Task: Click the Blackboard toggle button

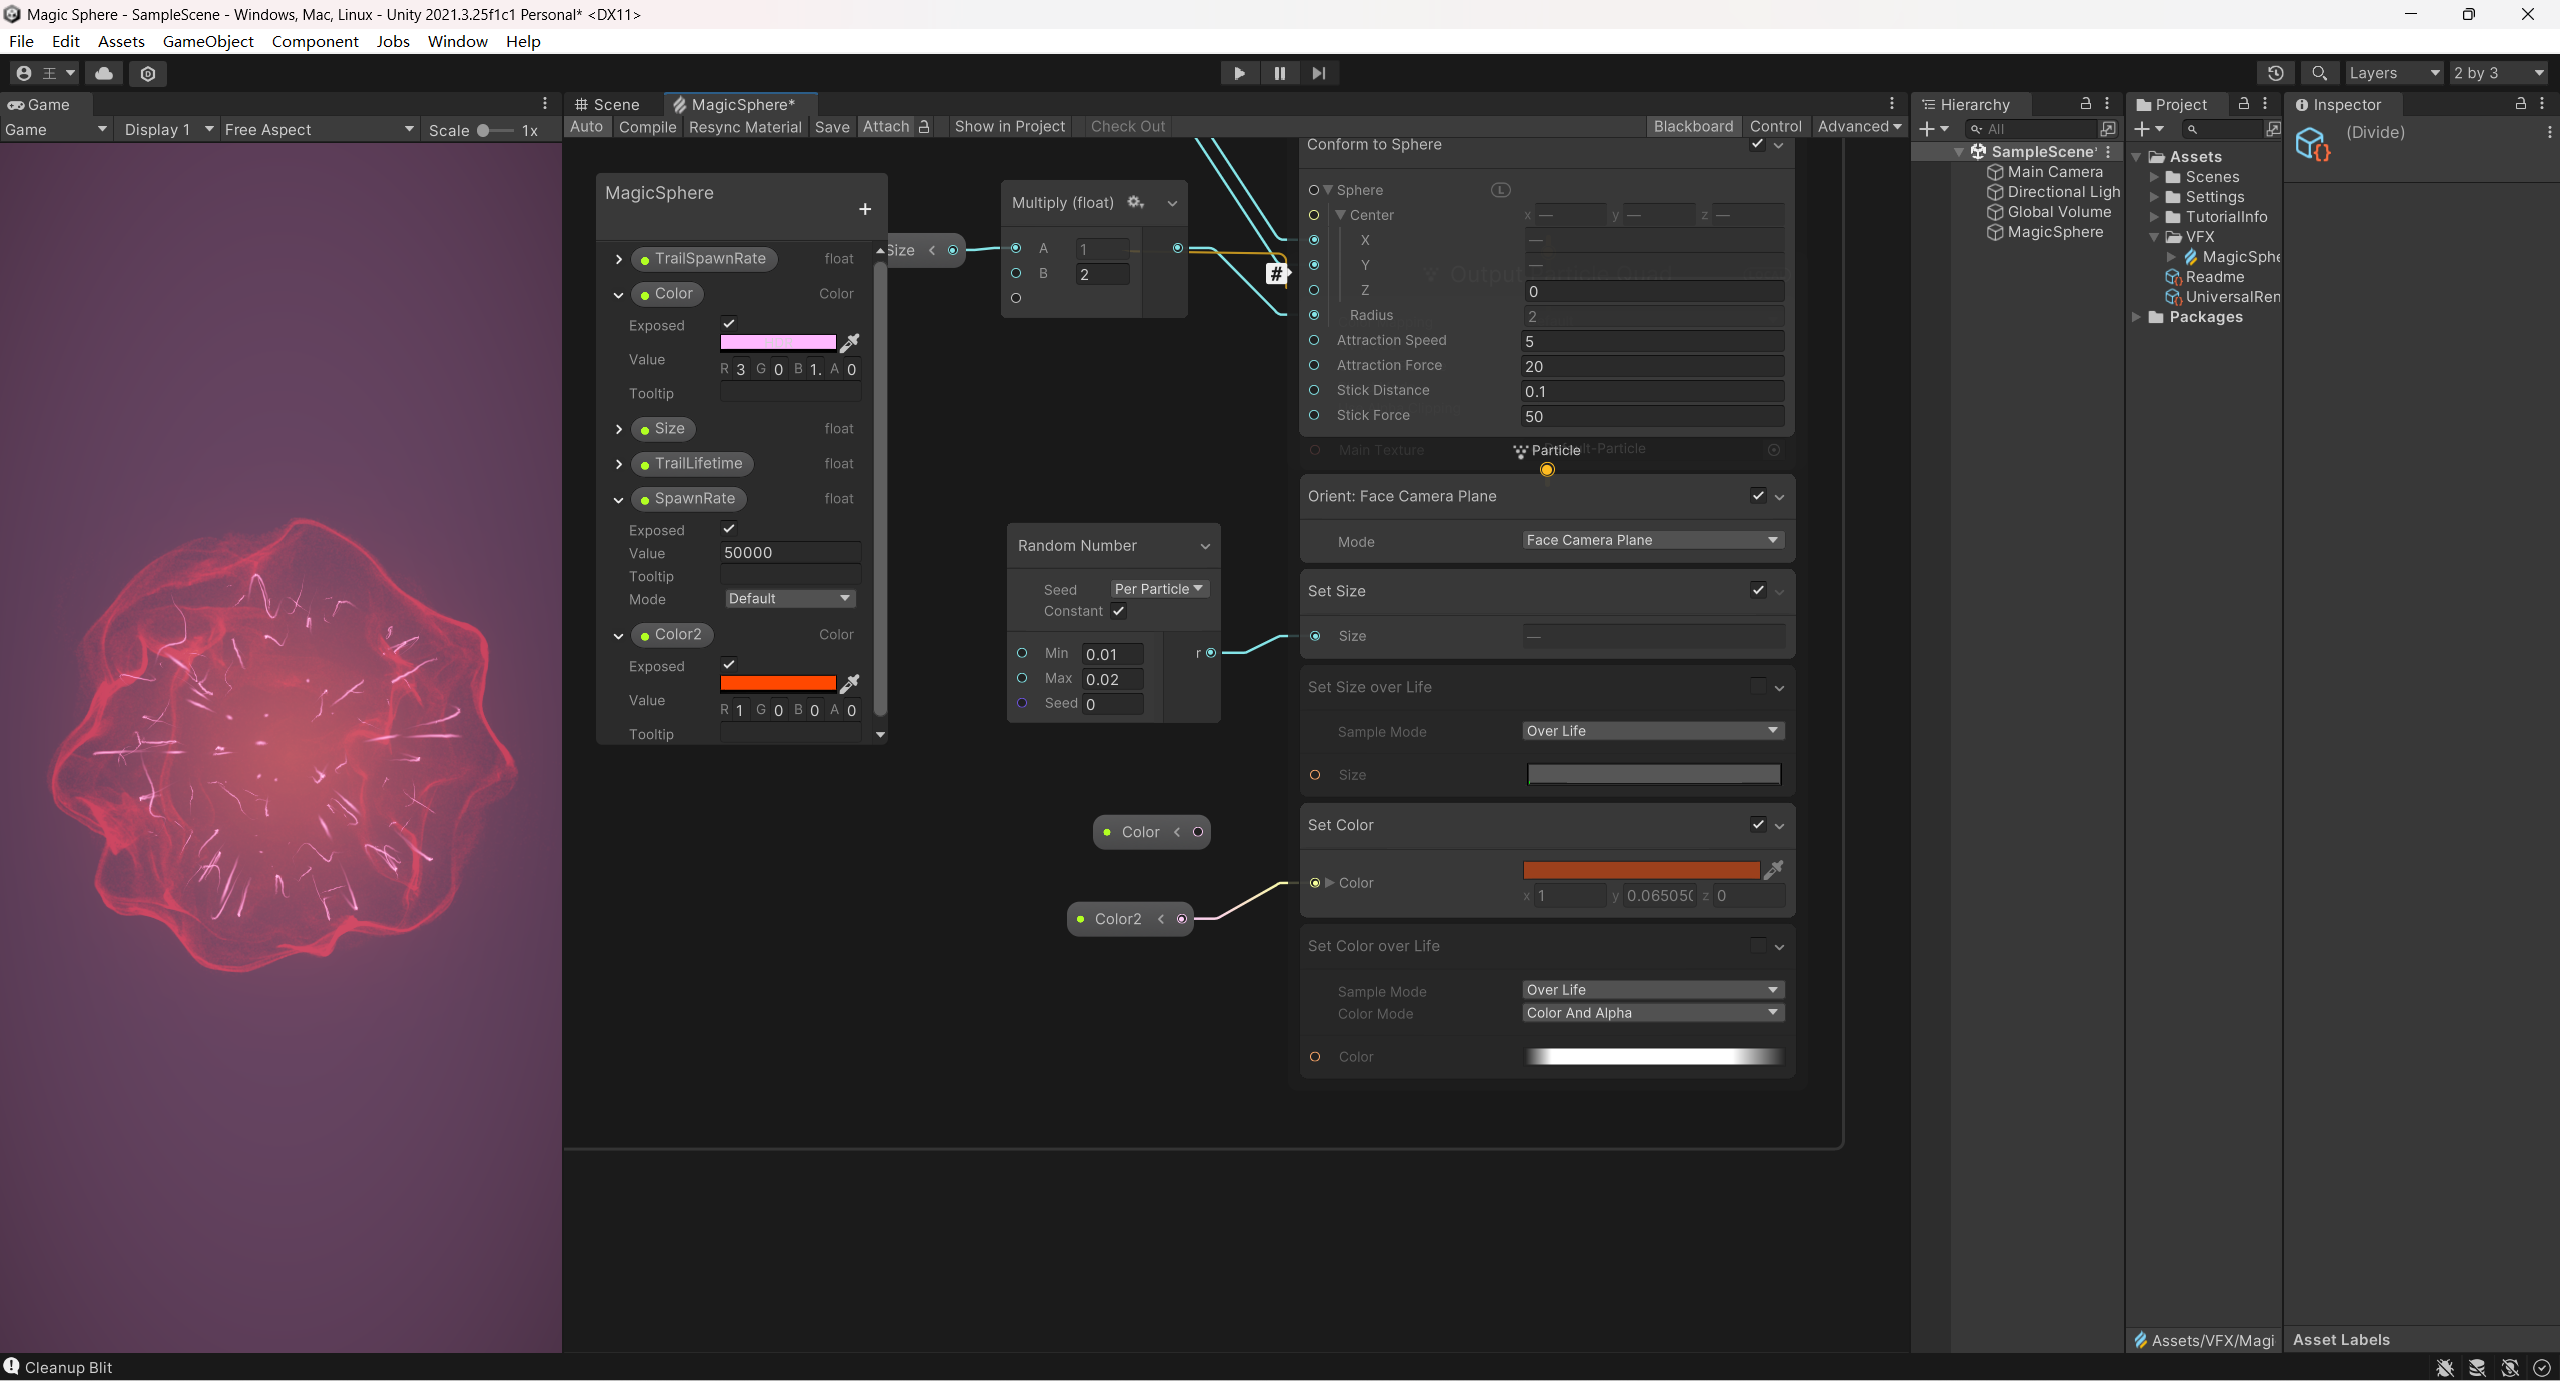Action: coord(1692,126)
